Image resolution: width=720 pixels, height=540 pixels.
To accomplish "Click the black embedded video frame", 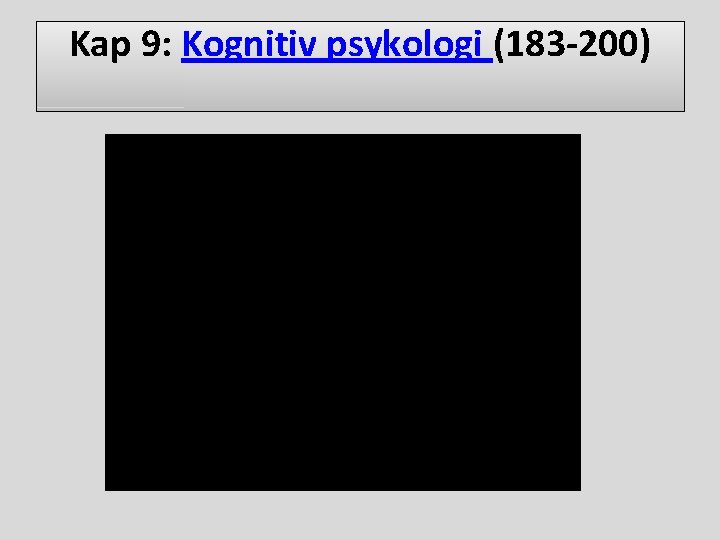I will pos(343,312).
